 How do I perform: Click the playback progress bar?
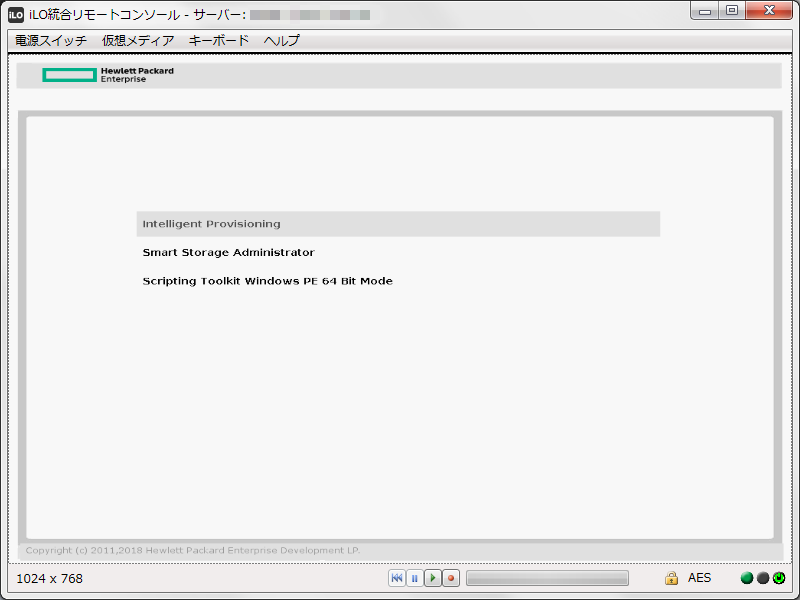(x=547, y=578)
